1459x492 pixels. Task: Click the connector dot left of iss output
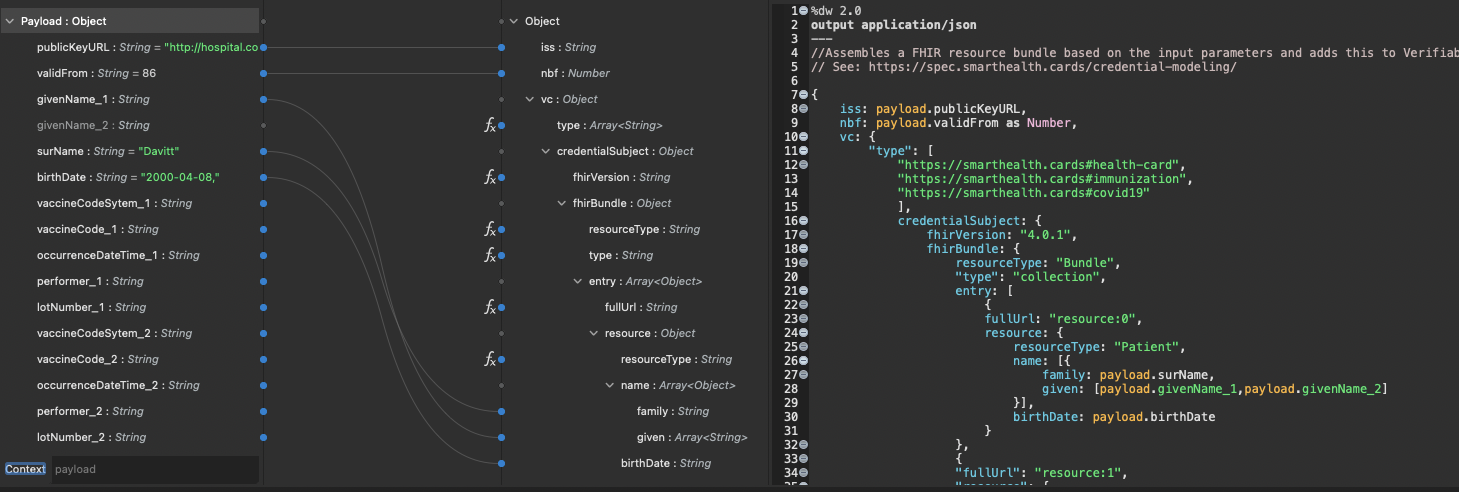[501, 47]
